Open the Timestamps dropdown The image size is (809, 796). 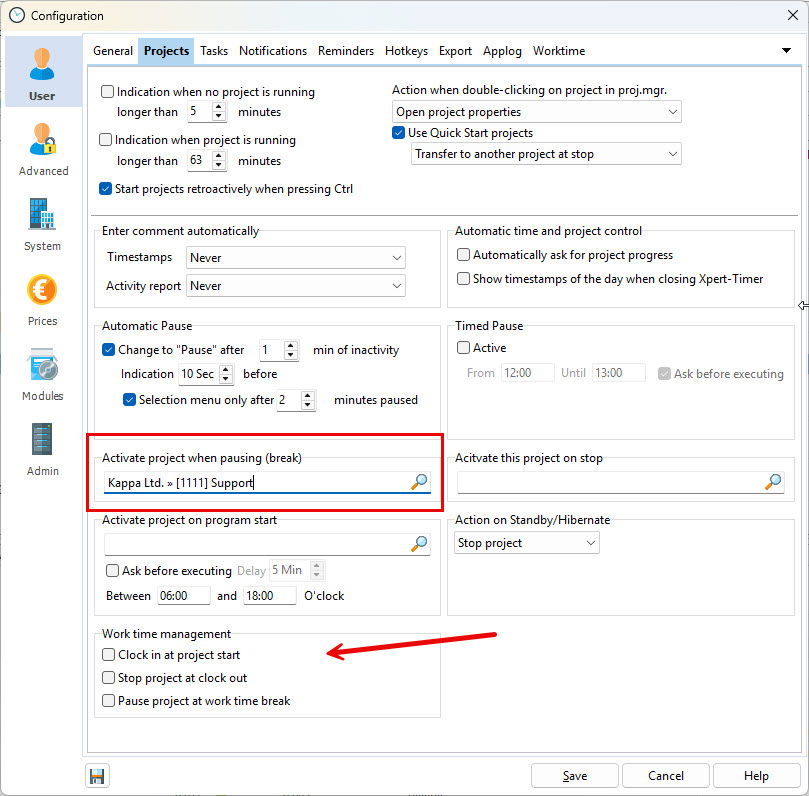click(296, 258)
